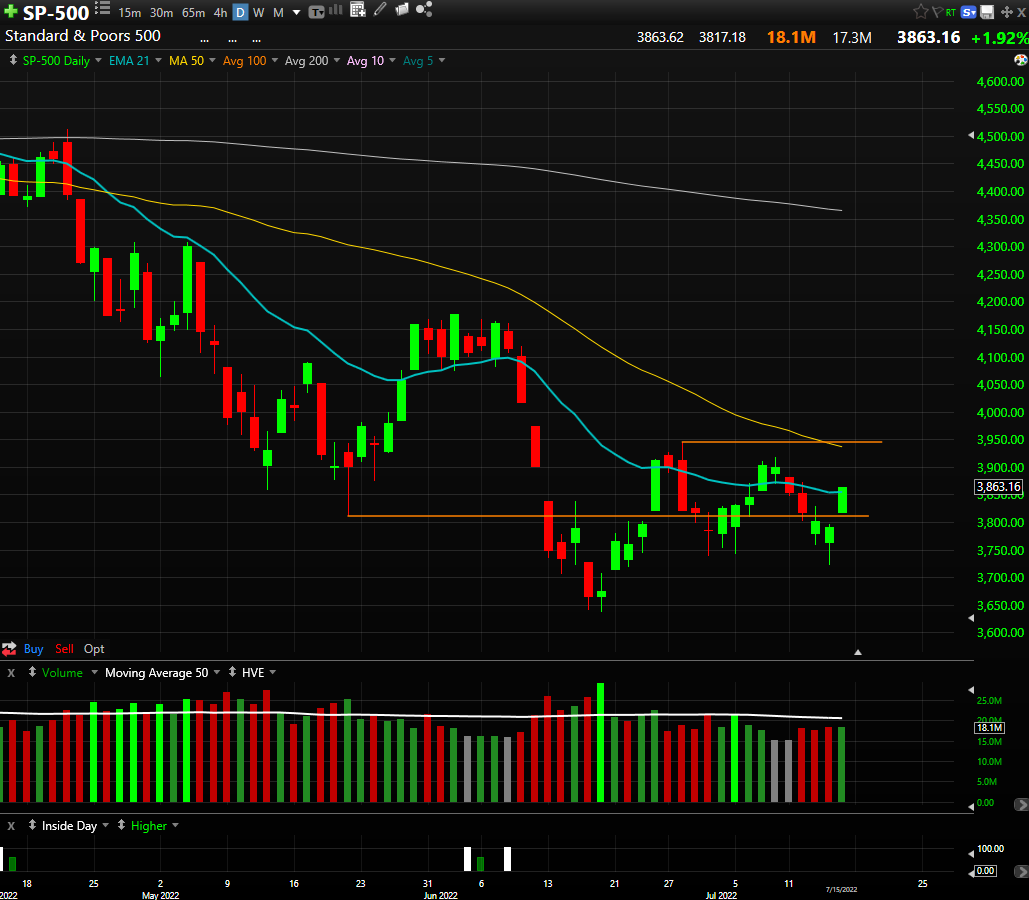Click the reorder arrows beside Higher
This screenshot has width=1029, height=900.
click(x=121, y=825)
